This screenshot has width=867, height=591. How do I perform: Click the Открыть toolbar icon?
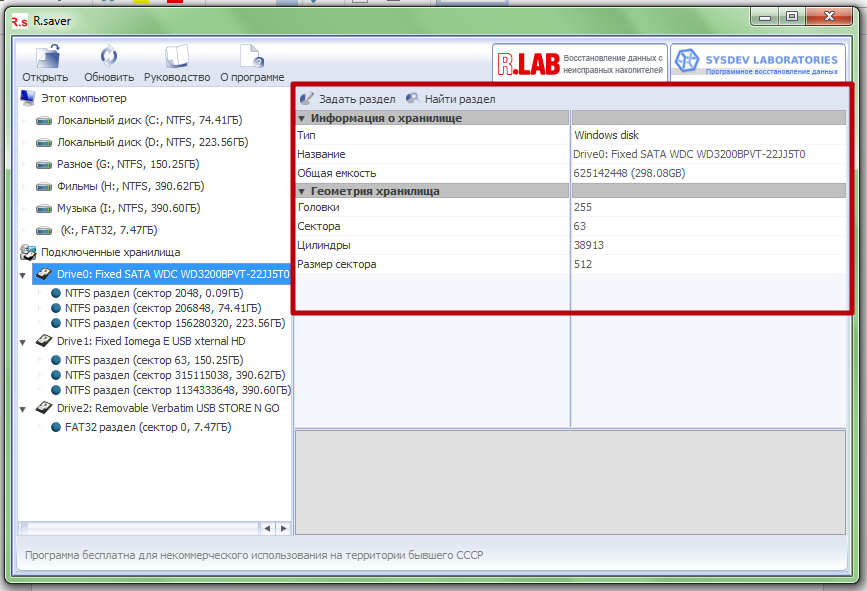pyautogui.click(x=44, y=58)
